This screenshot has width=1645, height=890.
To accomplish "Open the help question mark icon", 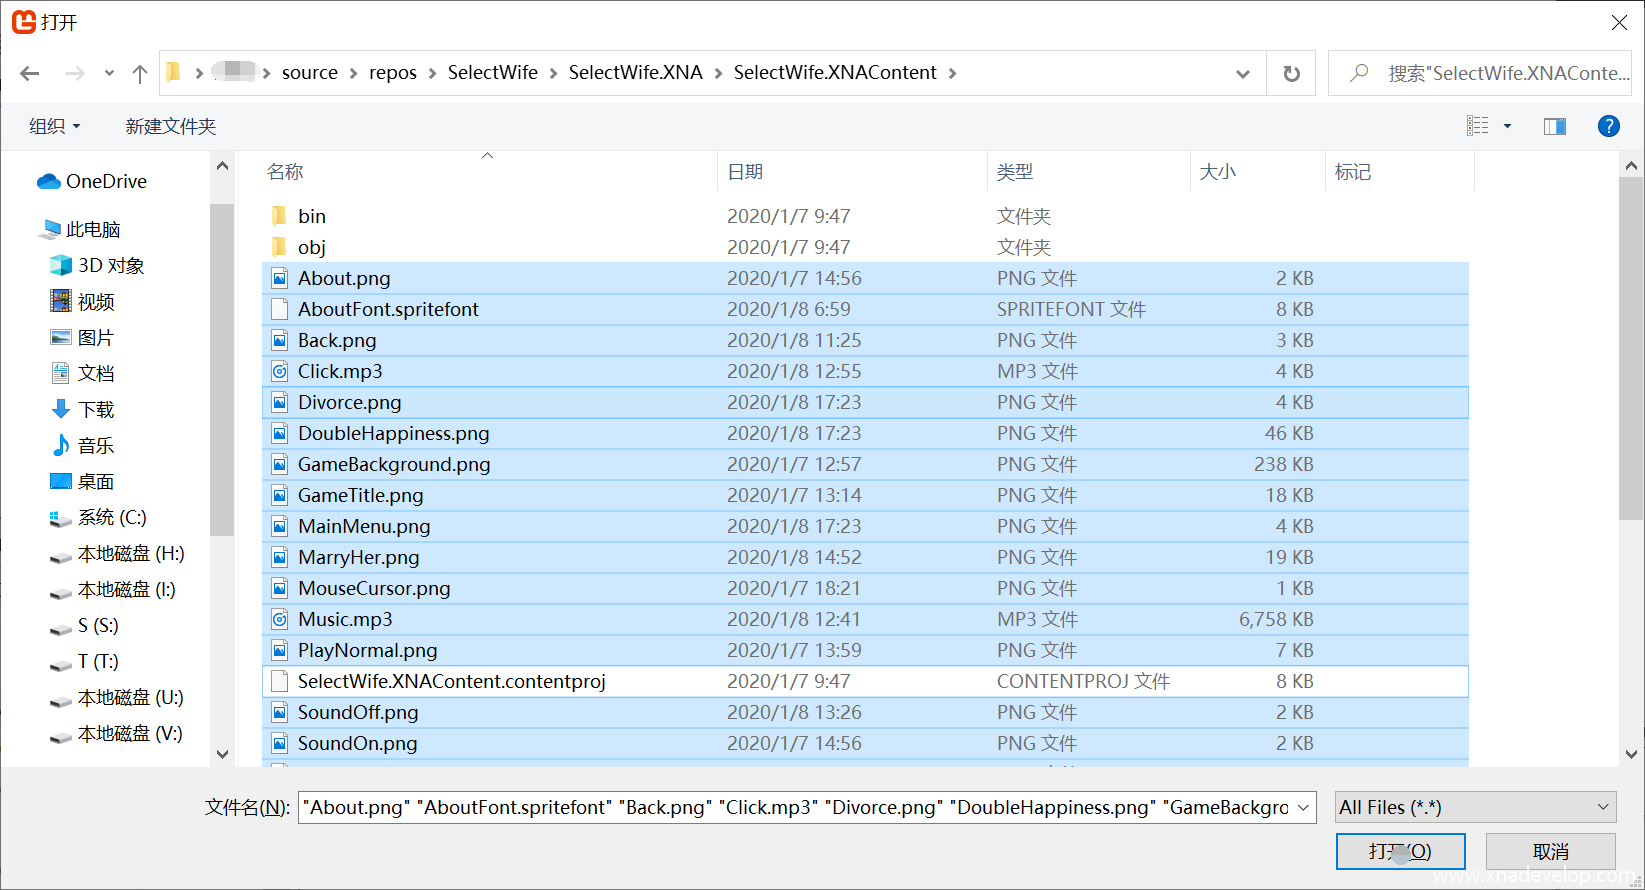I will click(1608, 126).
